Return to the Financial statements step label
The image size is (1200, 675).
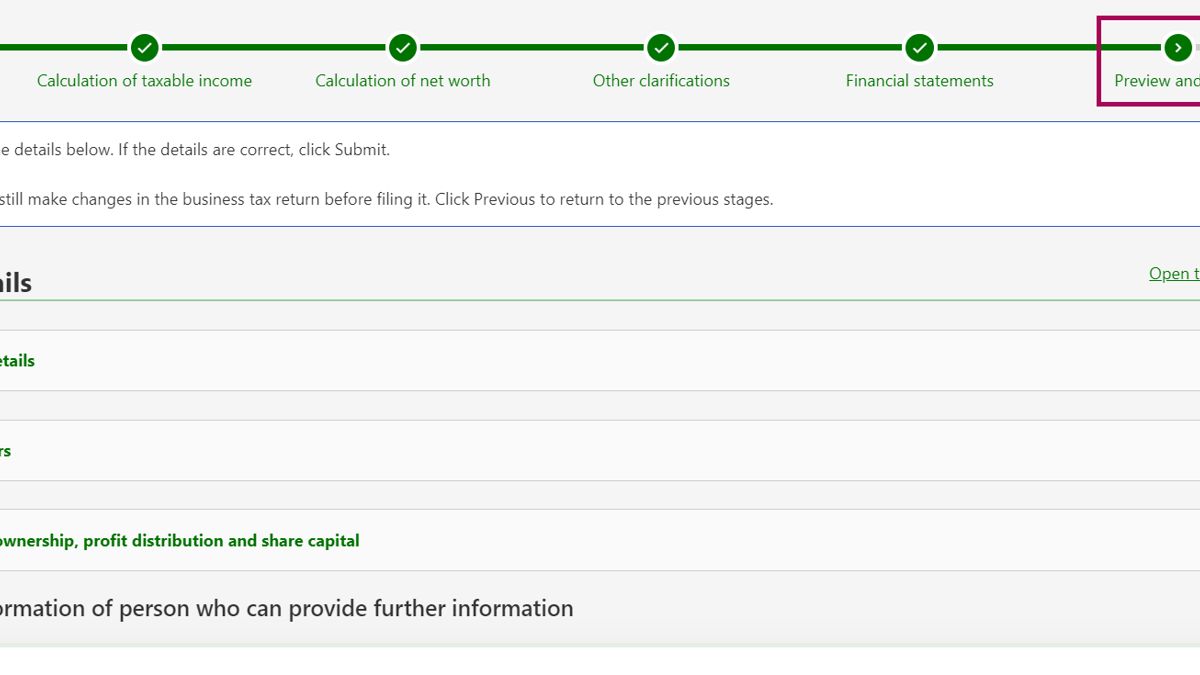(919, 81)
